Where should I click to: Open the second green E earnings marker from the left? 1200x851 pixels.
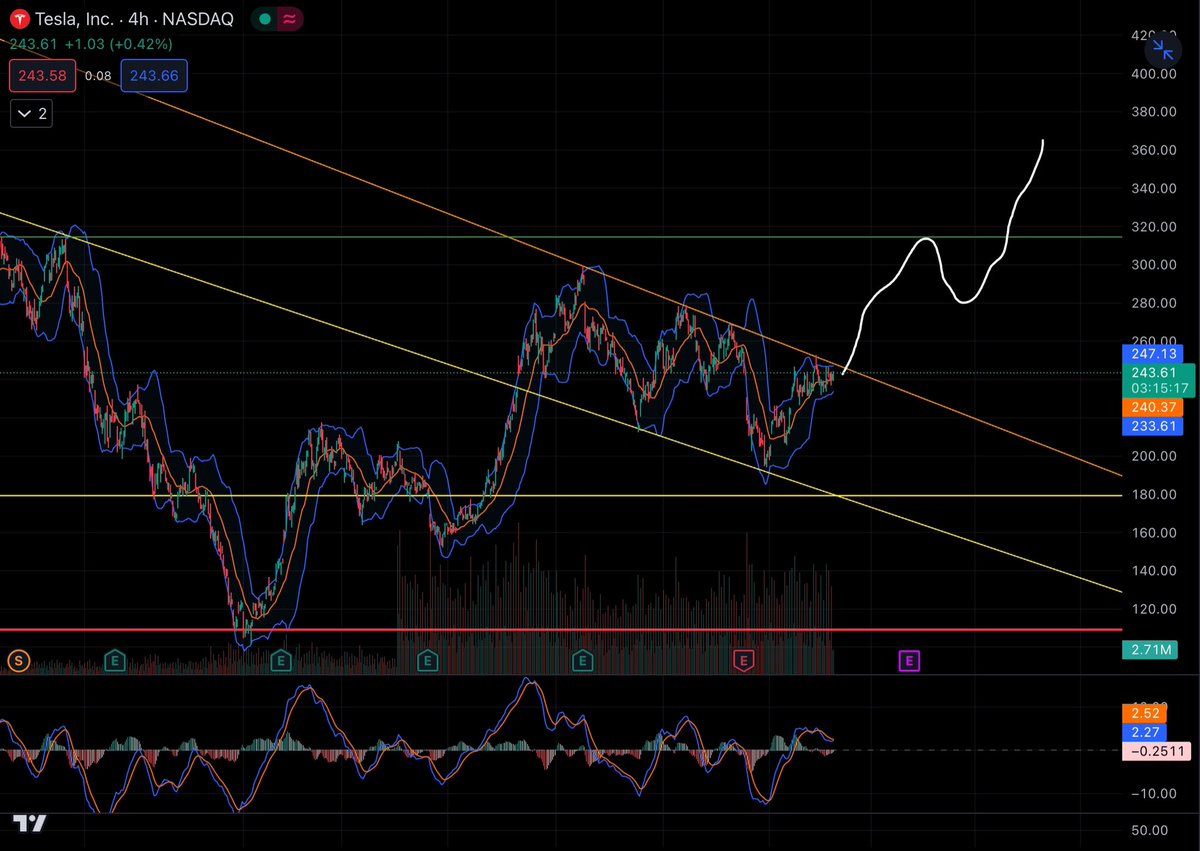[x=281, y=661]
